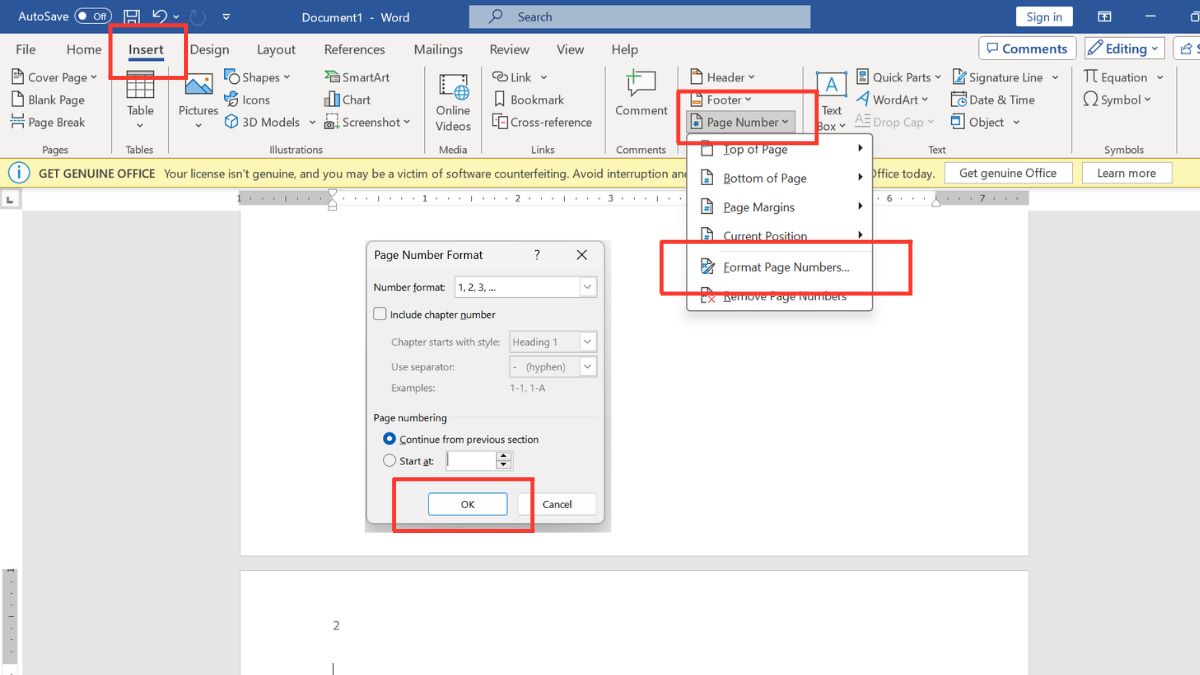Screen dimensions: 1200x675
Task: Click the Page Number button
Action: [741, 122]
